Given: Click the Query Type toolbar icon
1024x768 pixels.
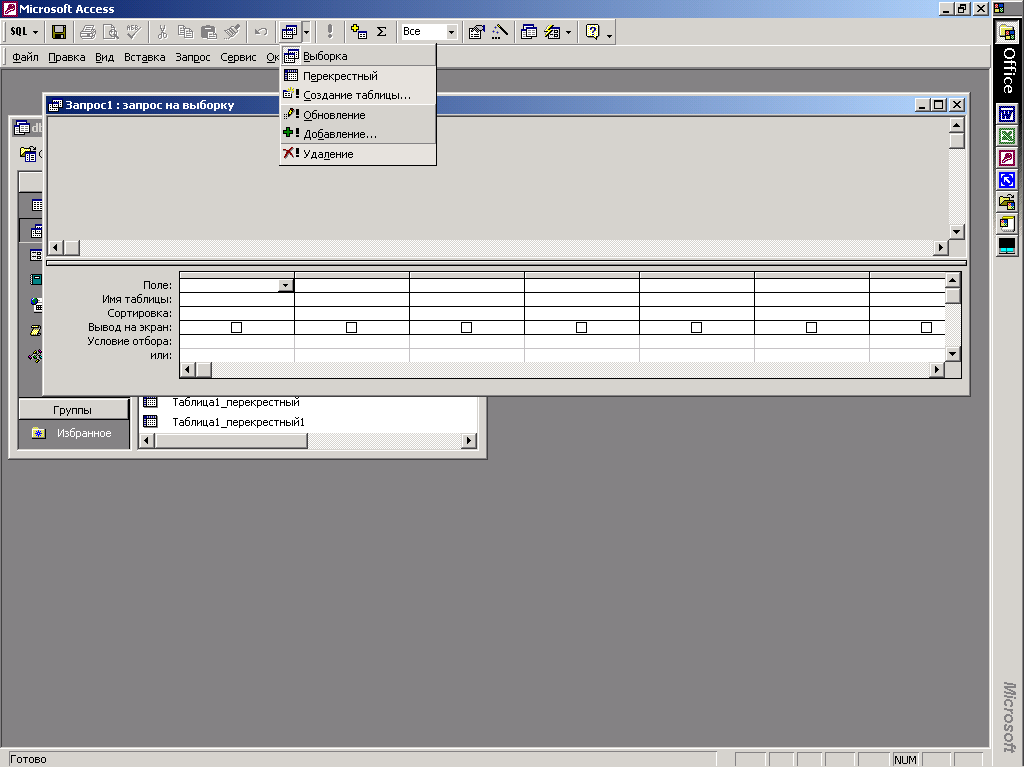Looking at the screenshot, I should point(289,31).
